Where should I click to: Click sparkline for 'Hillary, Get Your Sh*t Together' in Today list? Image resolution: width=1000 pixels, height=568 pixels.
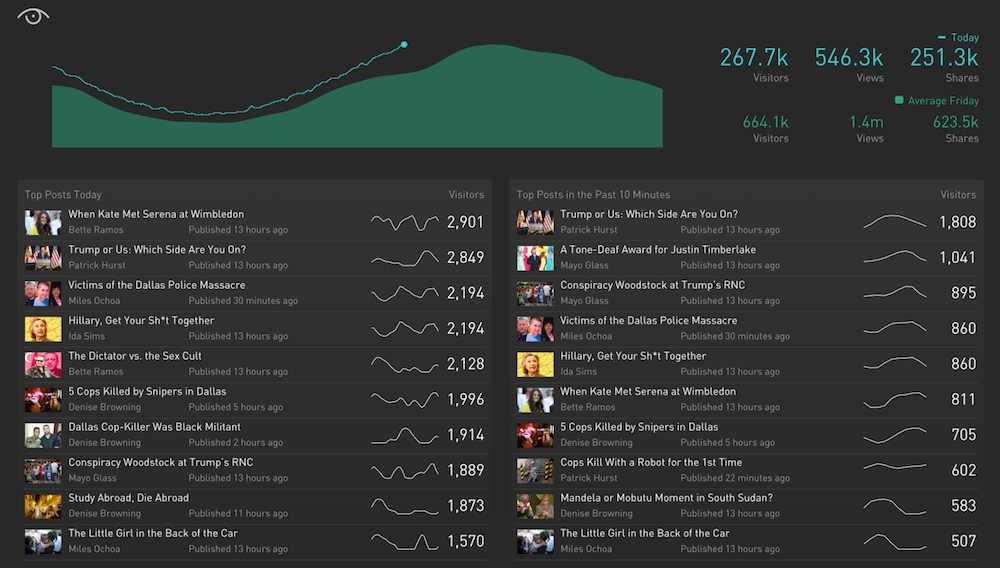[x=404, y=329]
